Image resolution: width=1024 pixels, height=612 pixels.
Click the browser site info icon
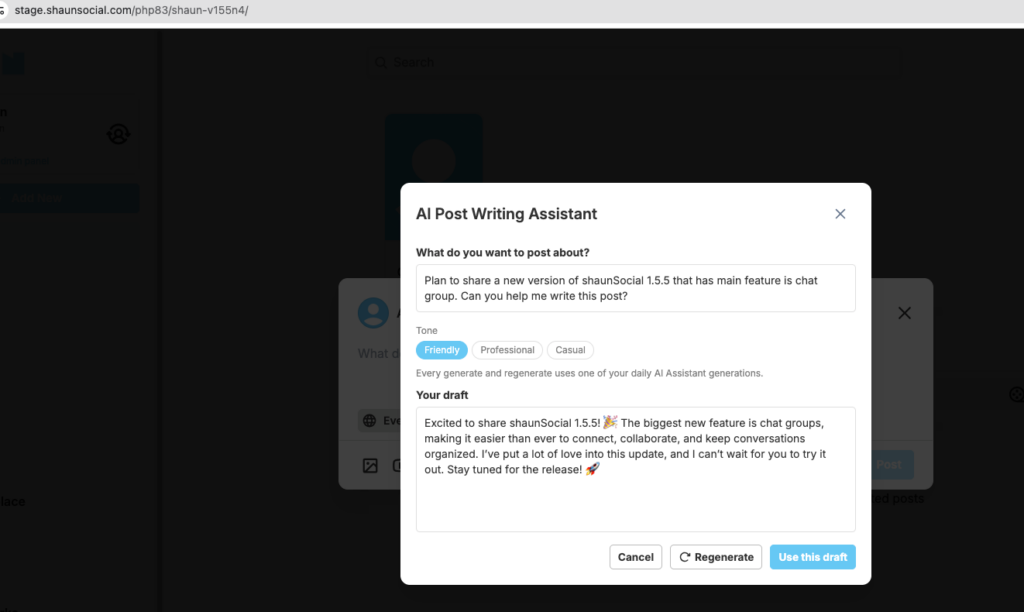(2, 10)
